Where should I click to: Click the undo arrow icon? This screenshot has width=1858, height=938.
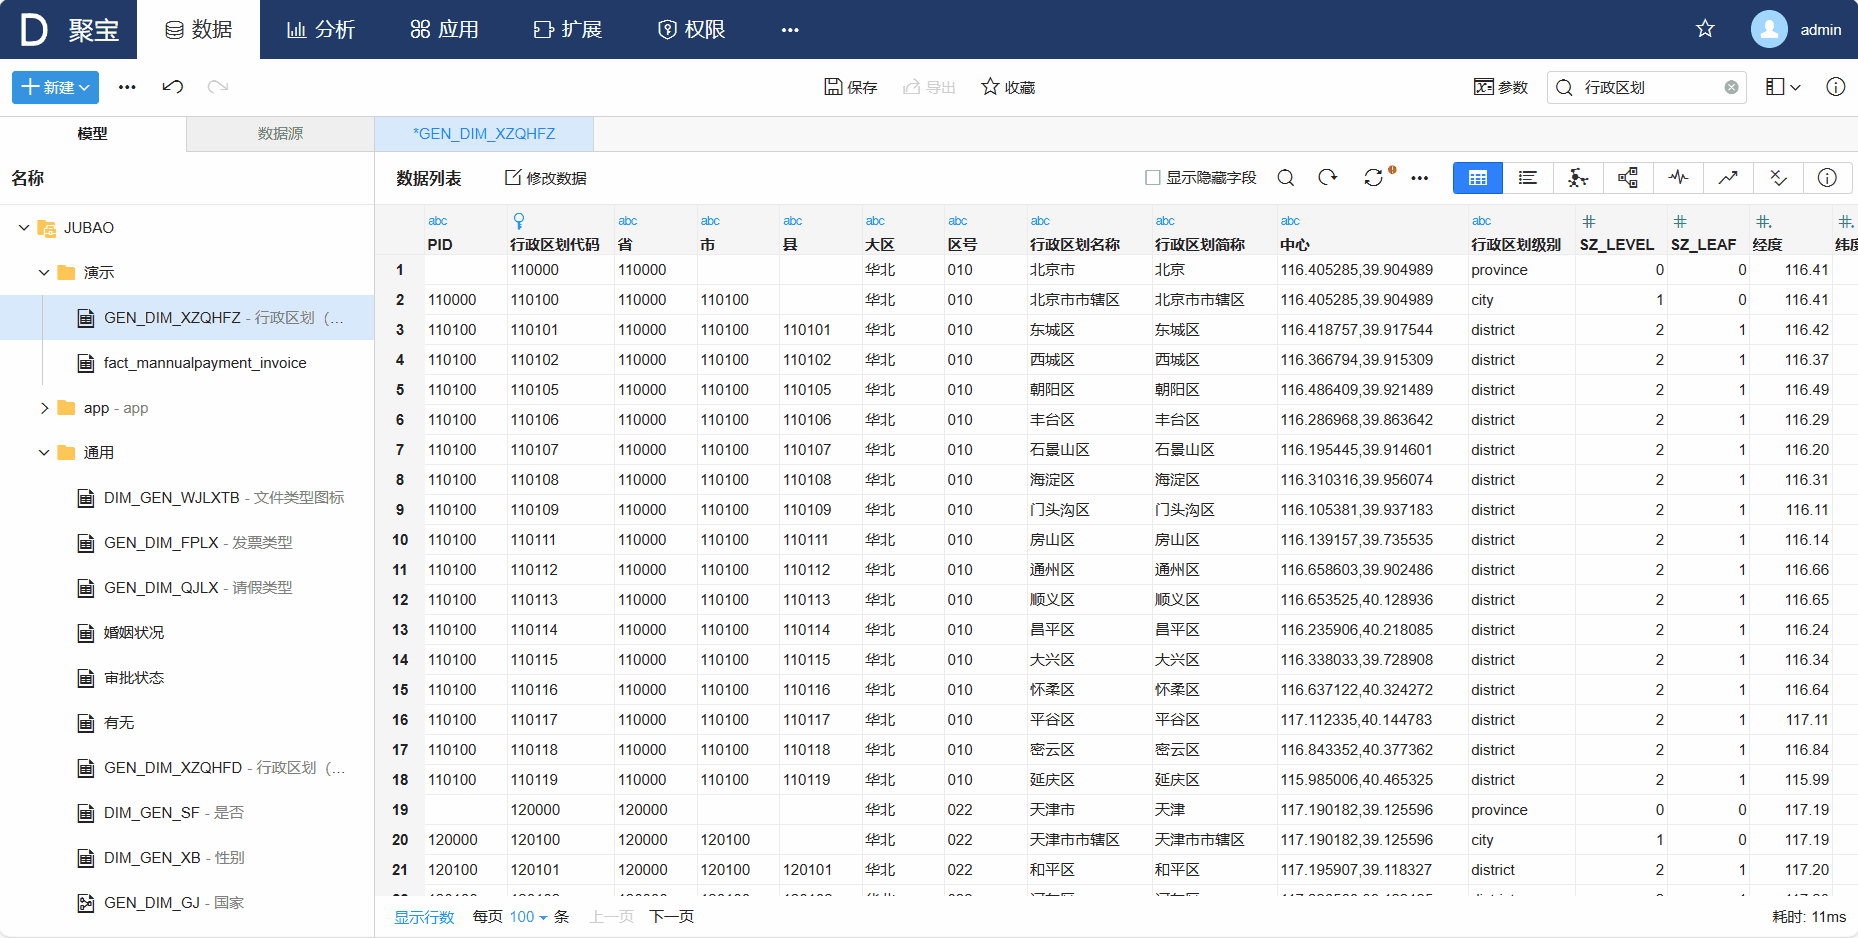pyautogui.click(x=172, y=87)
